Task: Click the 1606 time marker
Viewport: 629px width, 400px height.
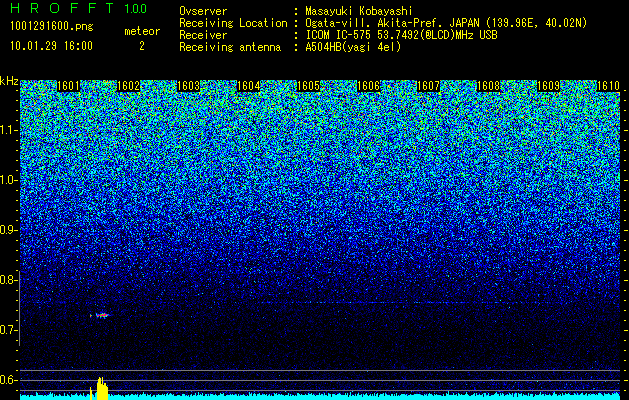Action: pos(368,86)
